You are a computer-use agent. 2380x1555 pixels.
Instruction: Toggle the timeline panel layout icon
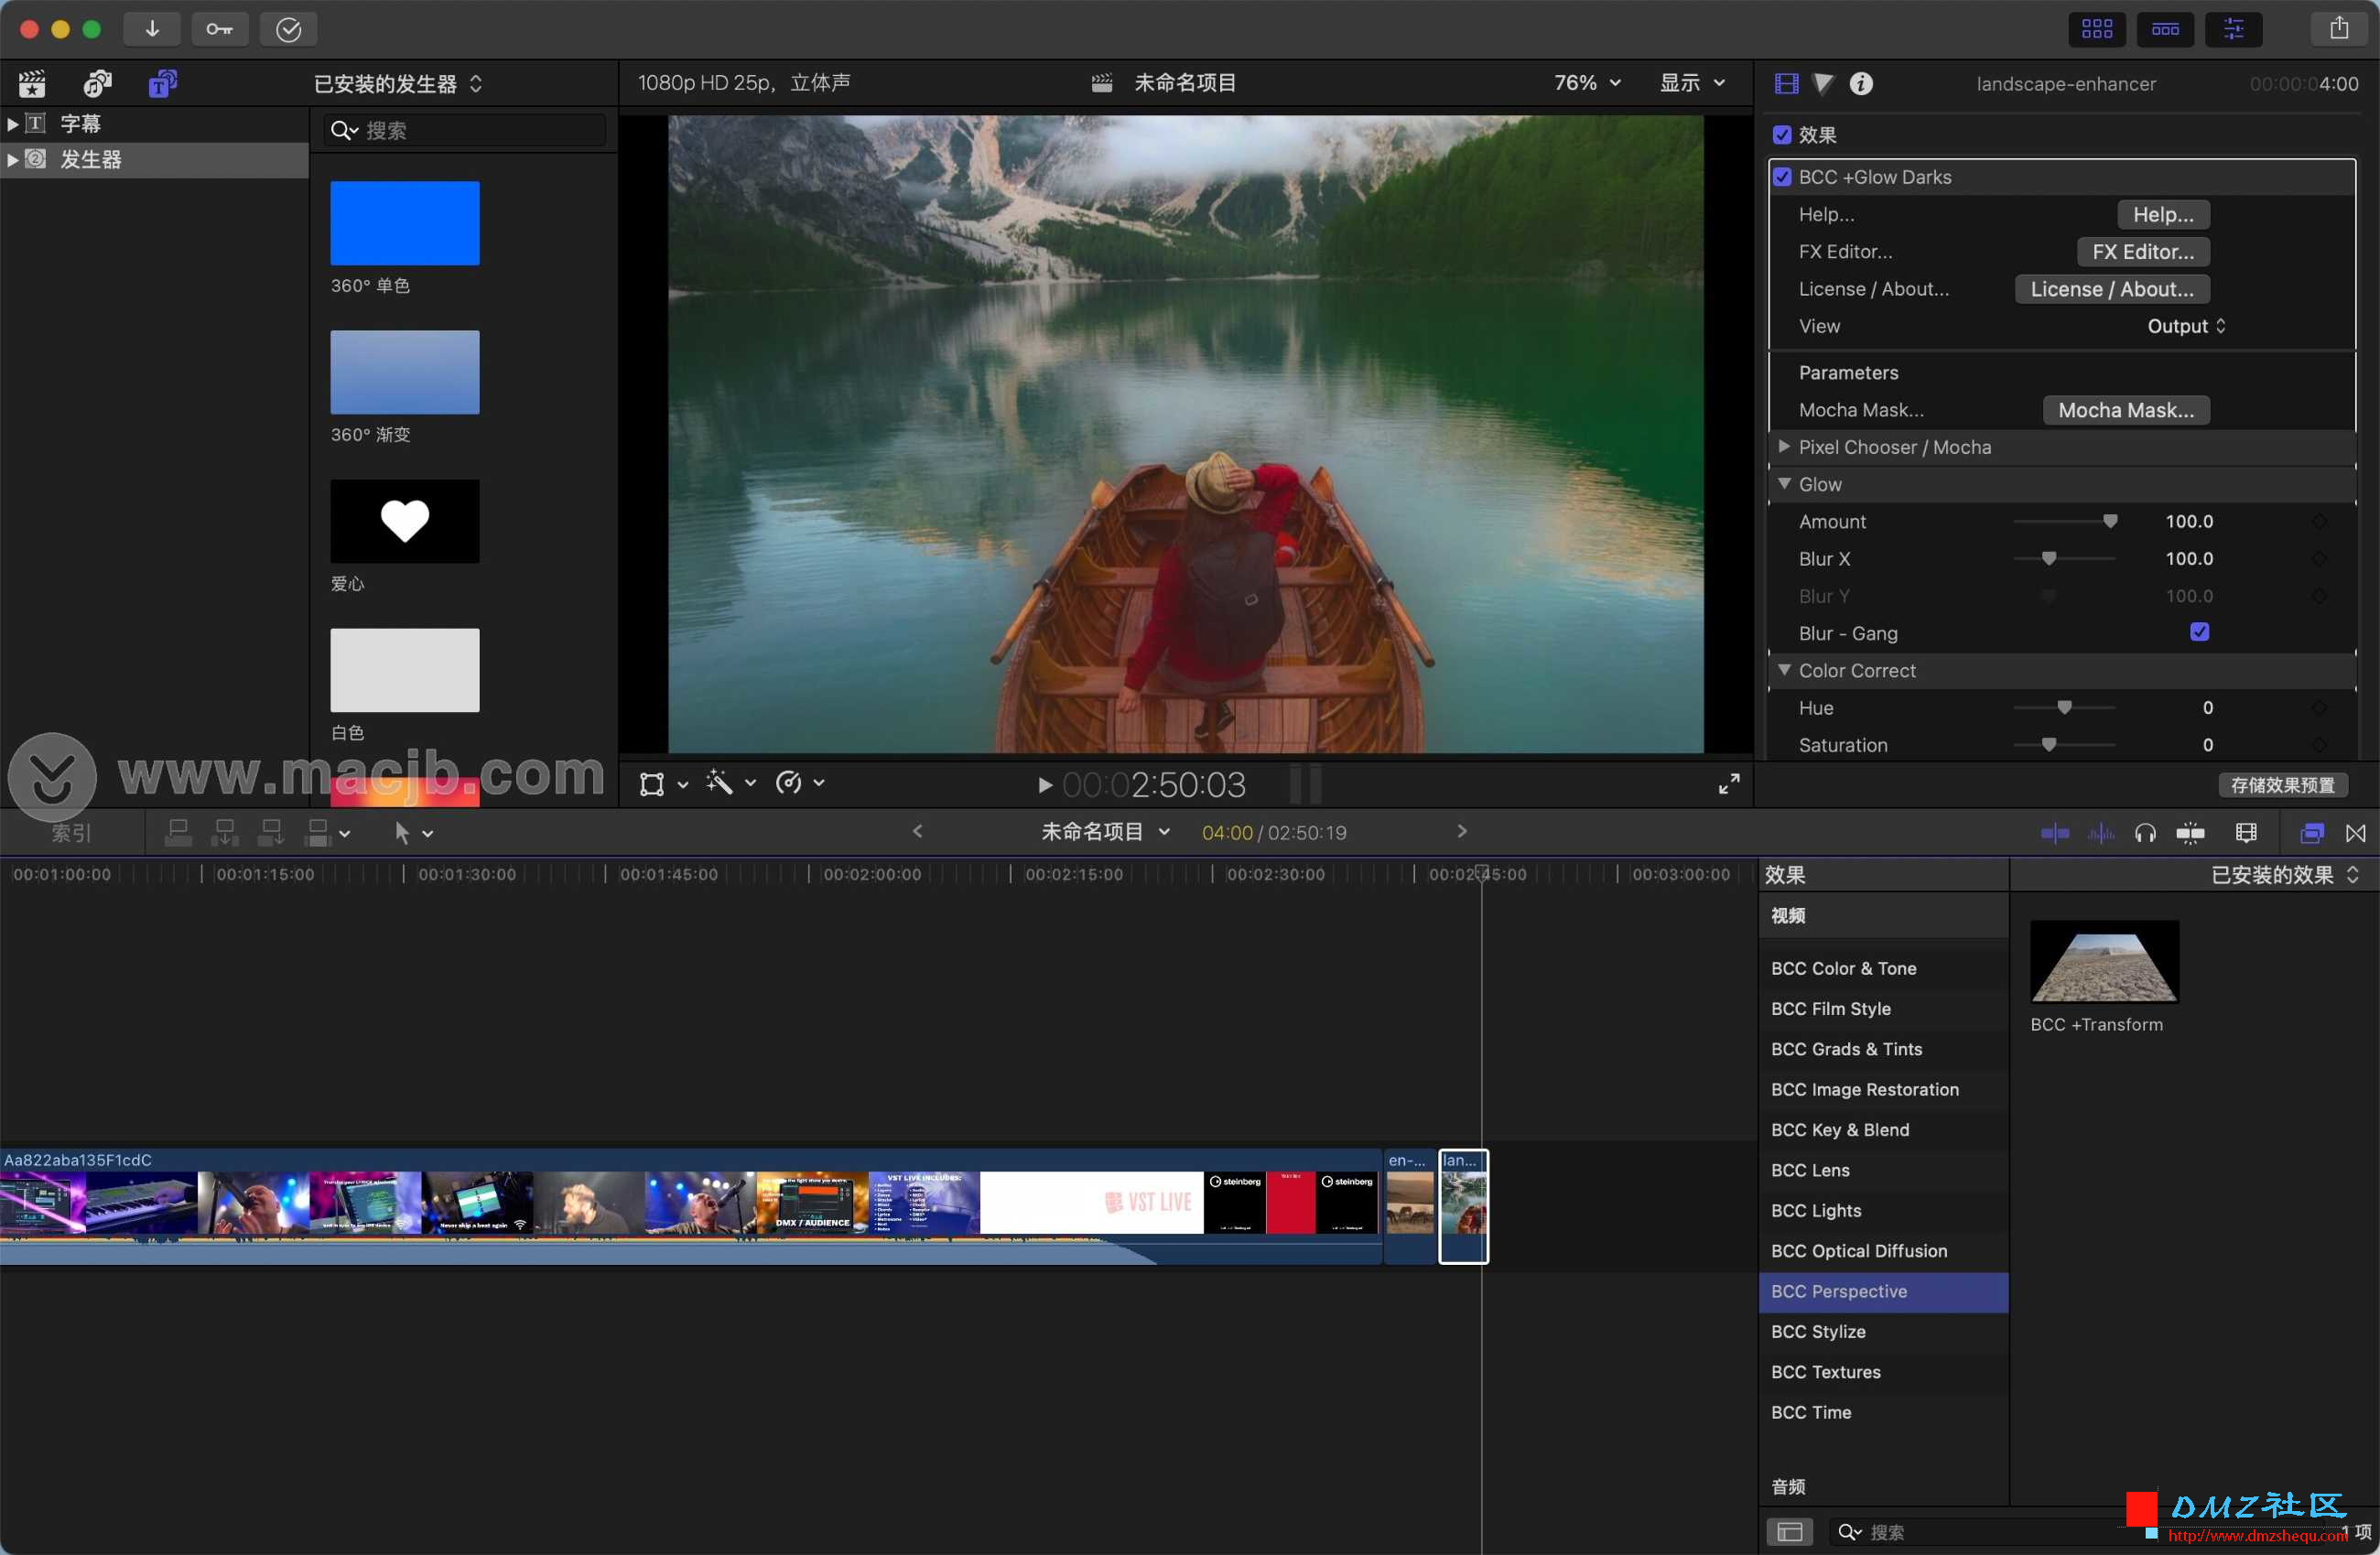pos(2165,29)
